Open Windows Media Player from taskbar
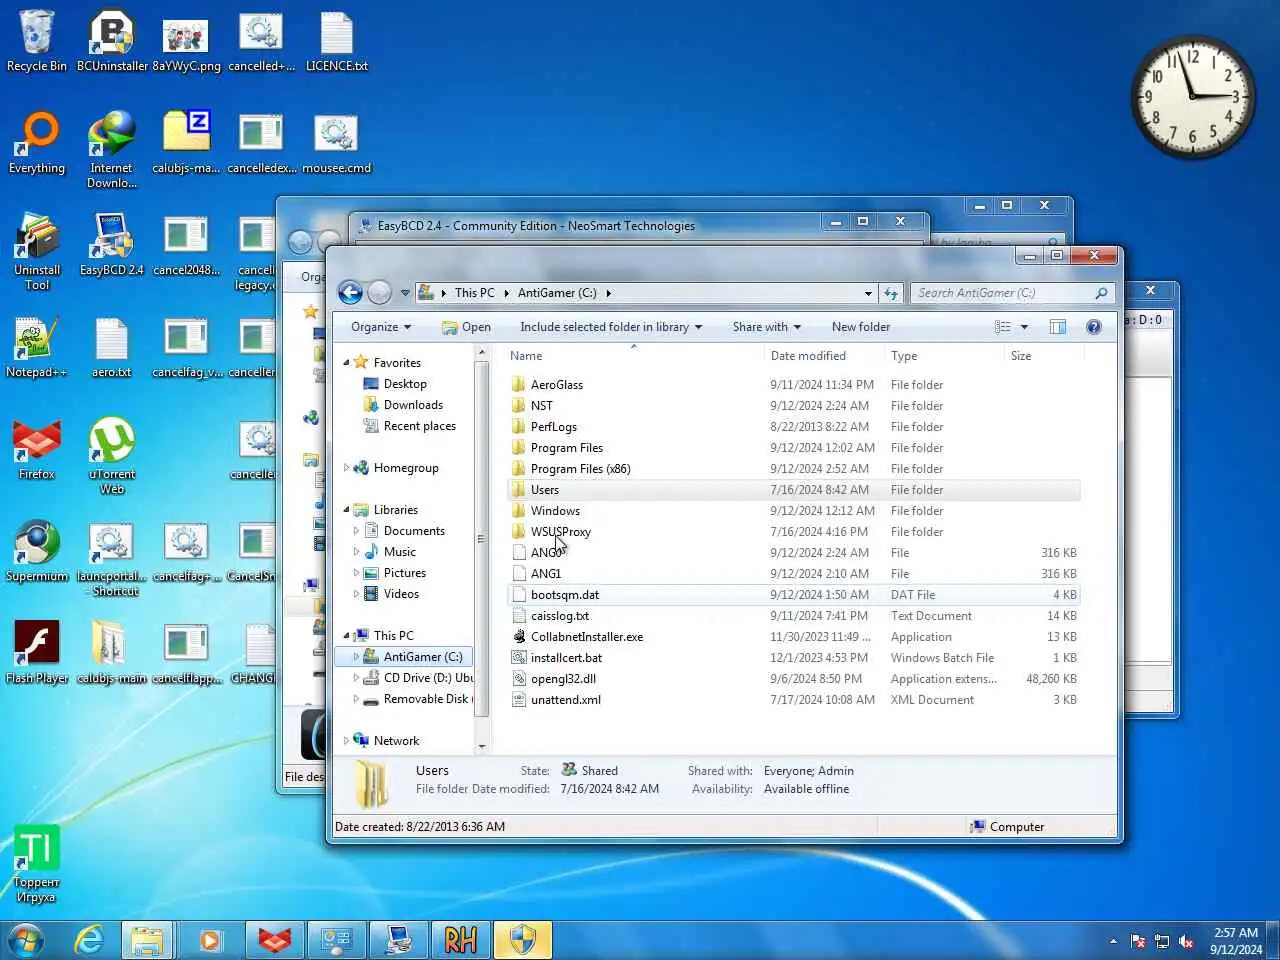The height and width of the screenshot is (960, 1280). click(x=210, y=940)
